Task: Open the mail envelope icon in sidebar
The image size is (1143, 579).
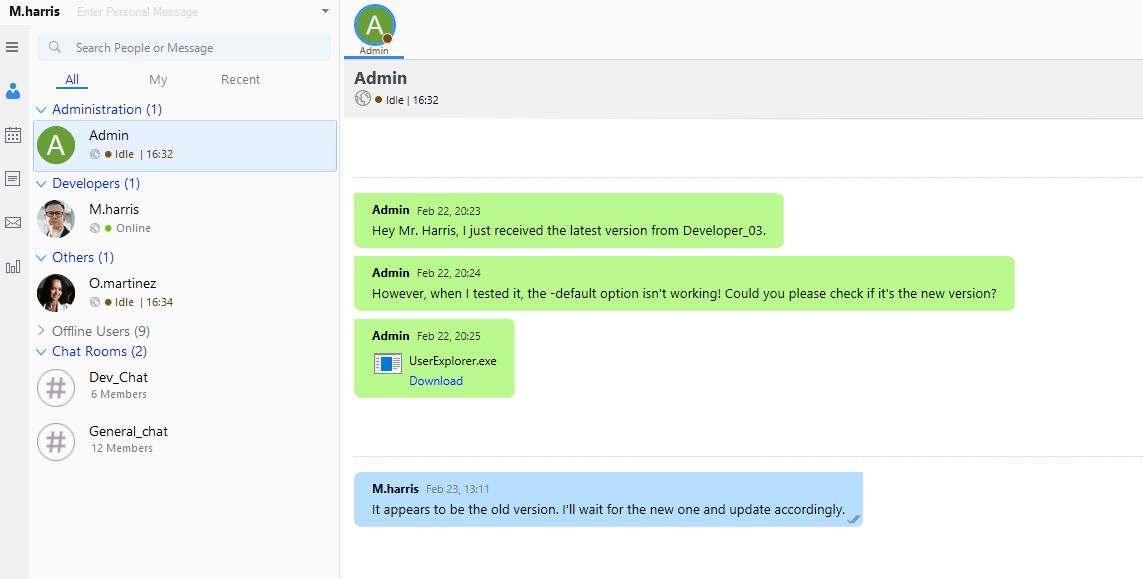Action: pyautogui.click(x=12, y=222)
